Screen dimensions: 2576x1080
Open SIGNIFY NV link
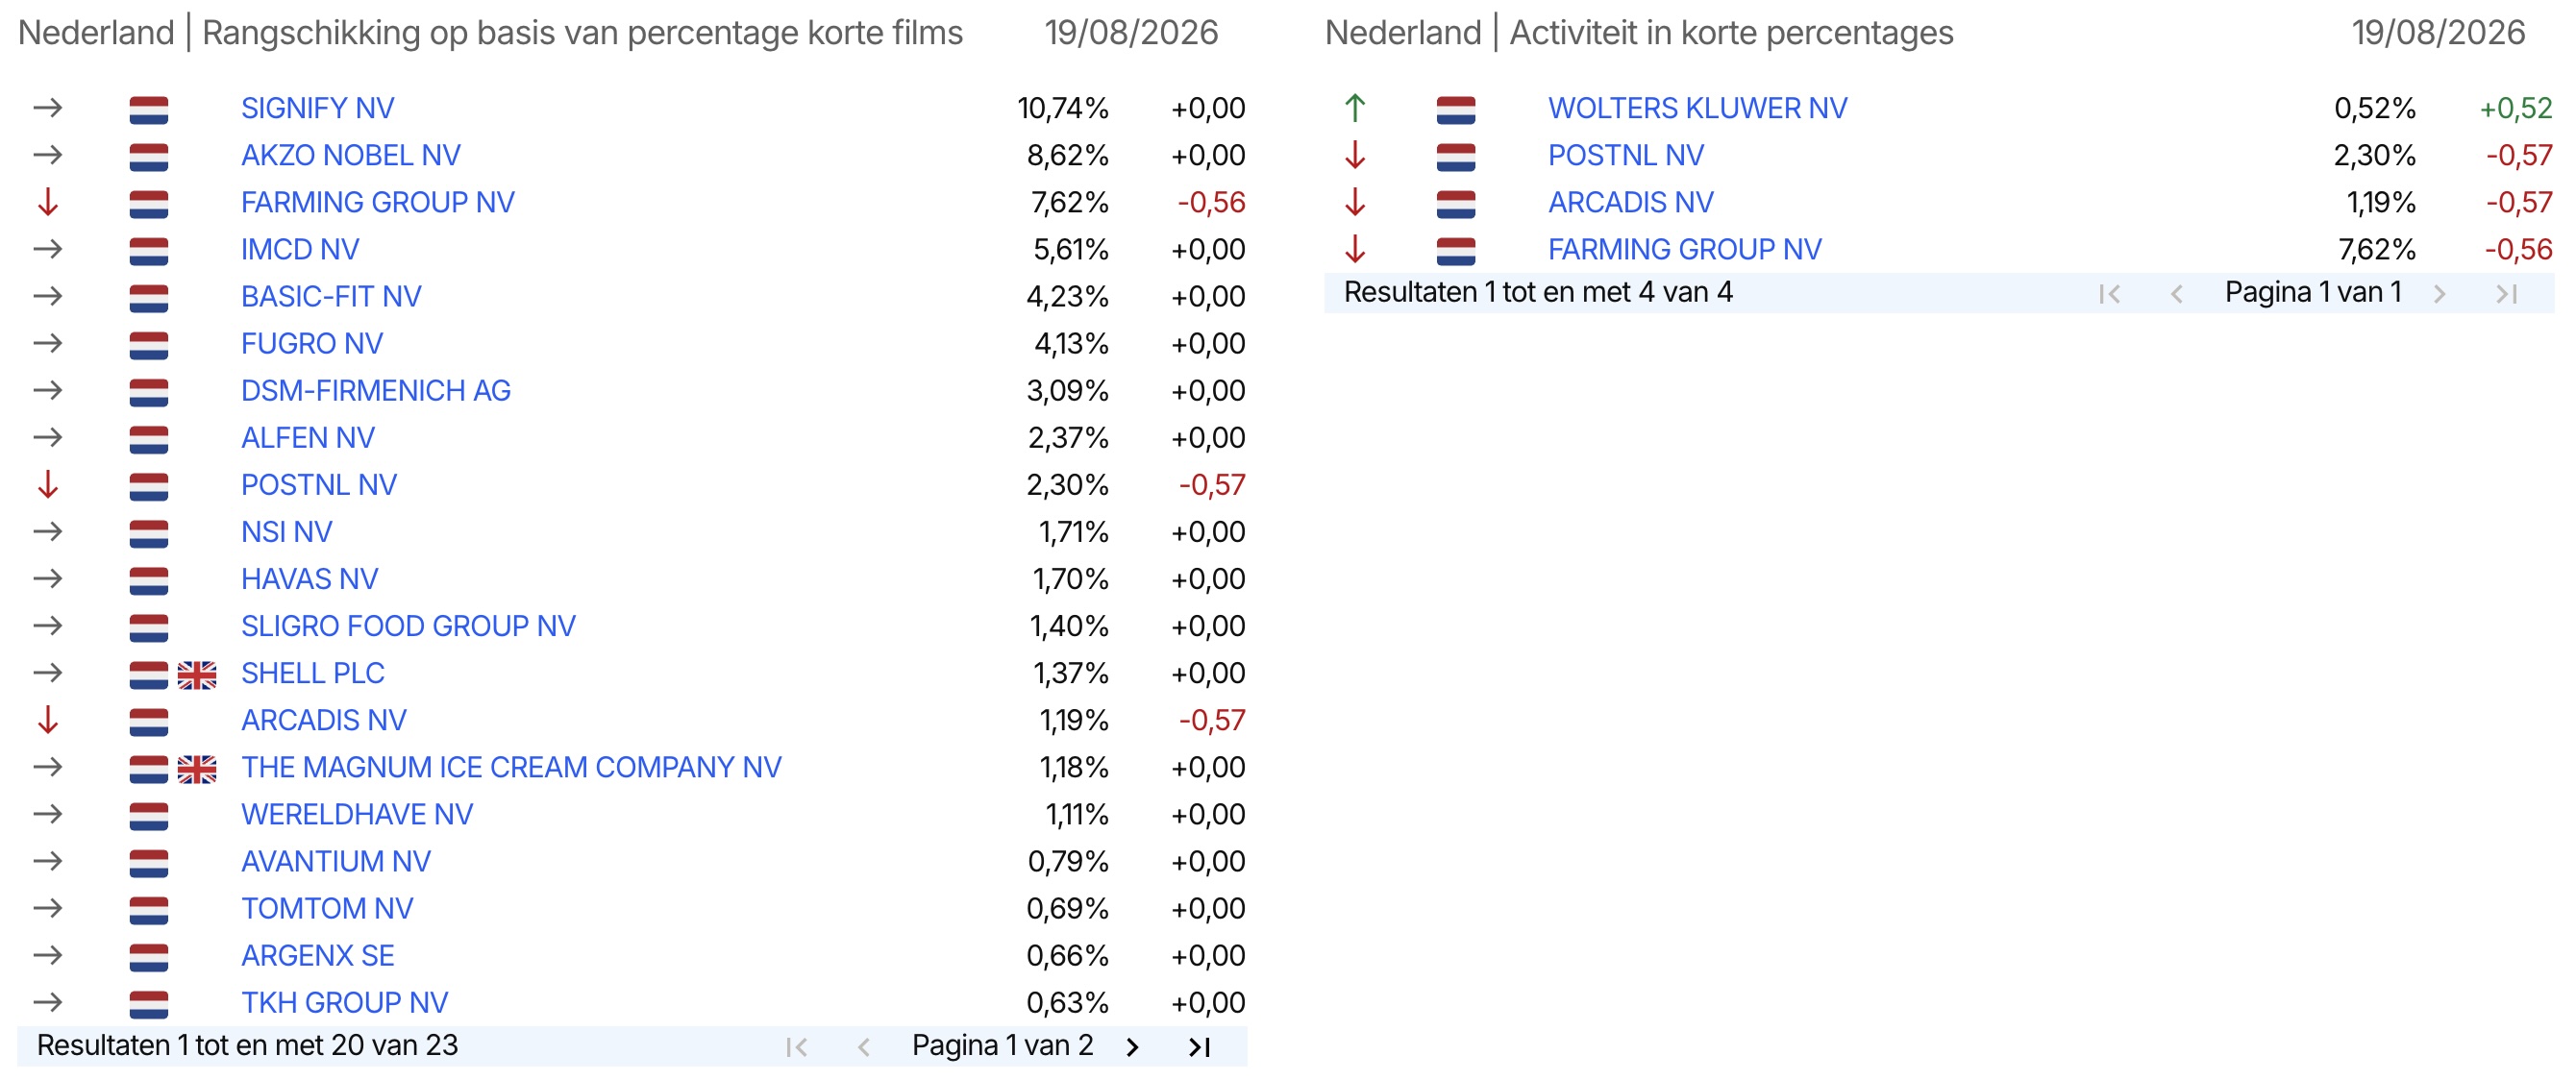[318, 108]
